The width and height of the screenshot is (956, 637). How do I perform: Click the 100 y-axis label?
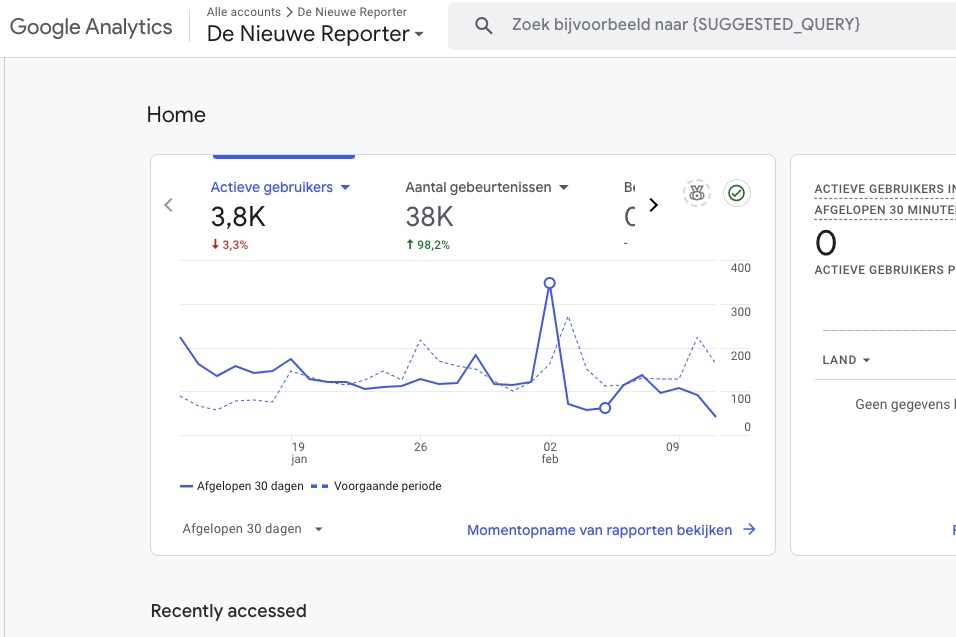click(x=741, y=399)
